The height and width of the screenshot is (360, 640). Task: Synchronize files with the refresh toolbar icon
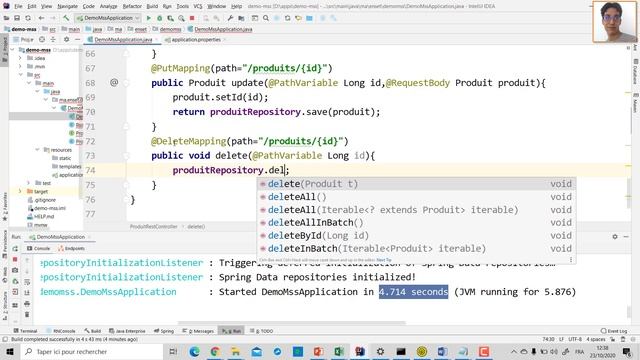(x=28, y=18)
